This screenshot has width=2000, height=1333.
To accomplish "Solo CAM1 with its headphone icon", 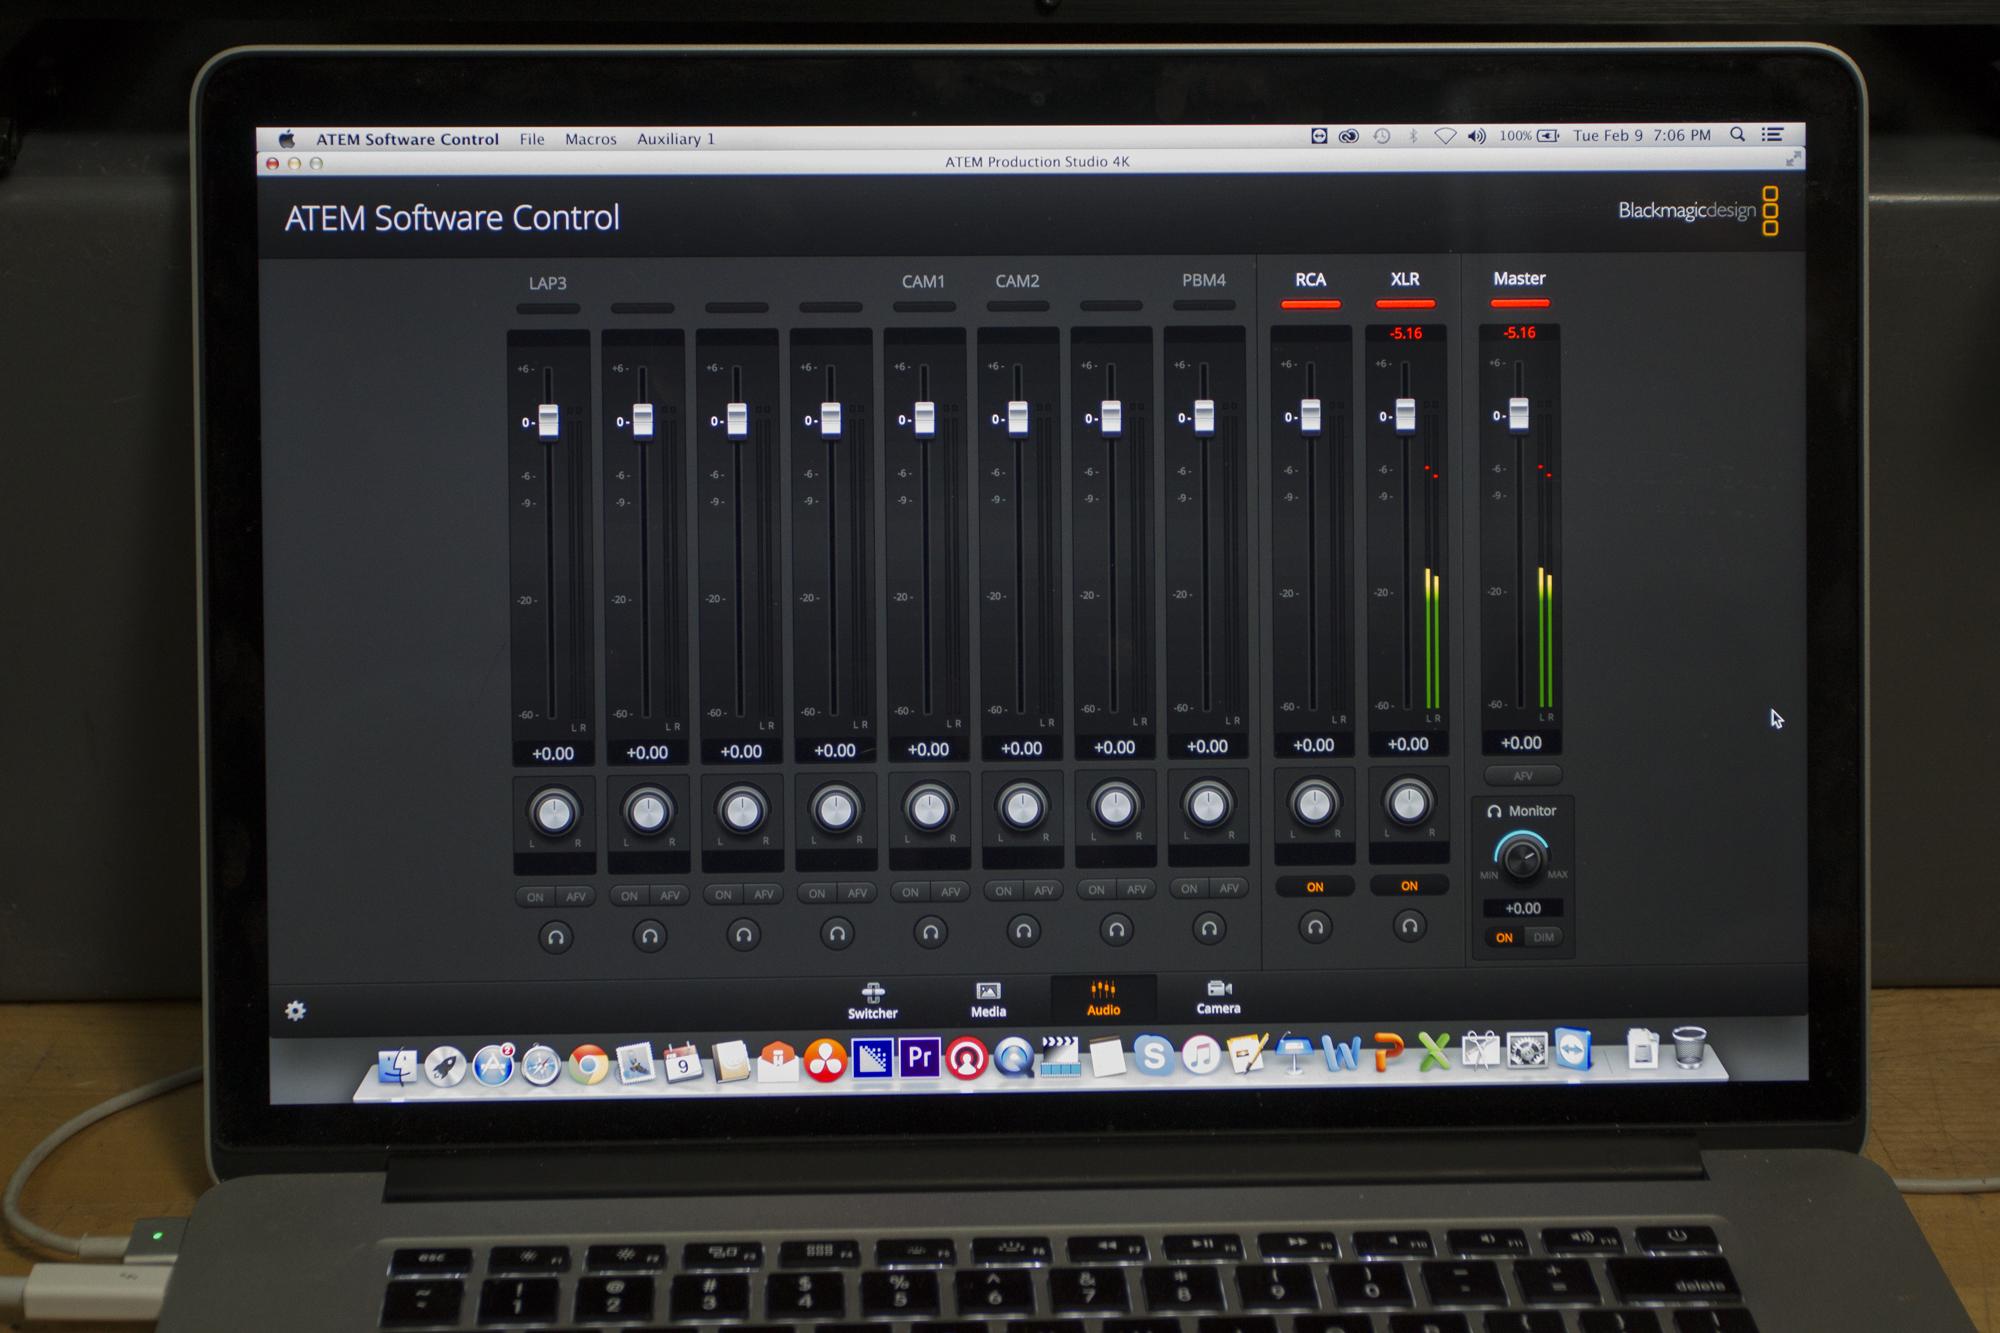I will pos(930,932).
